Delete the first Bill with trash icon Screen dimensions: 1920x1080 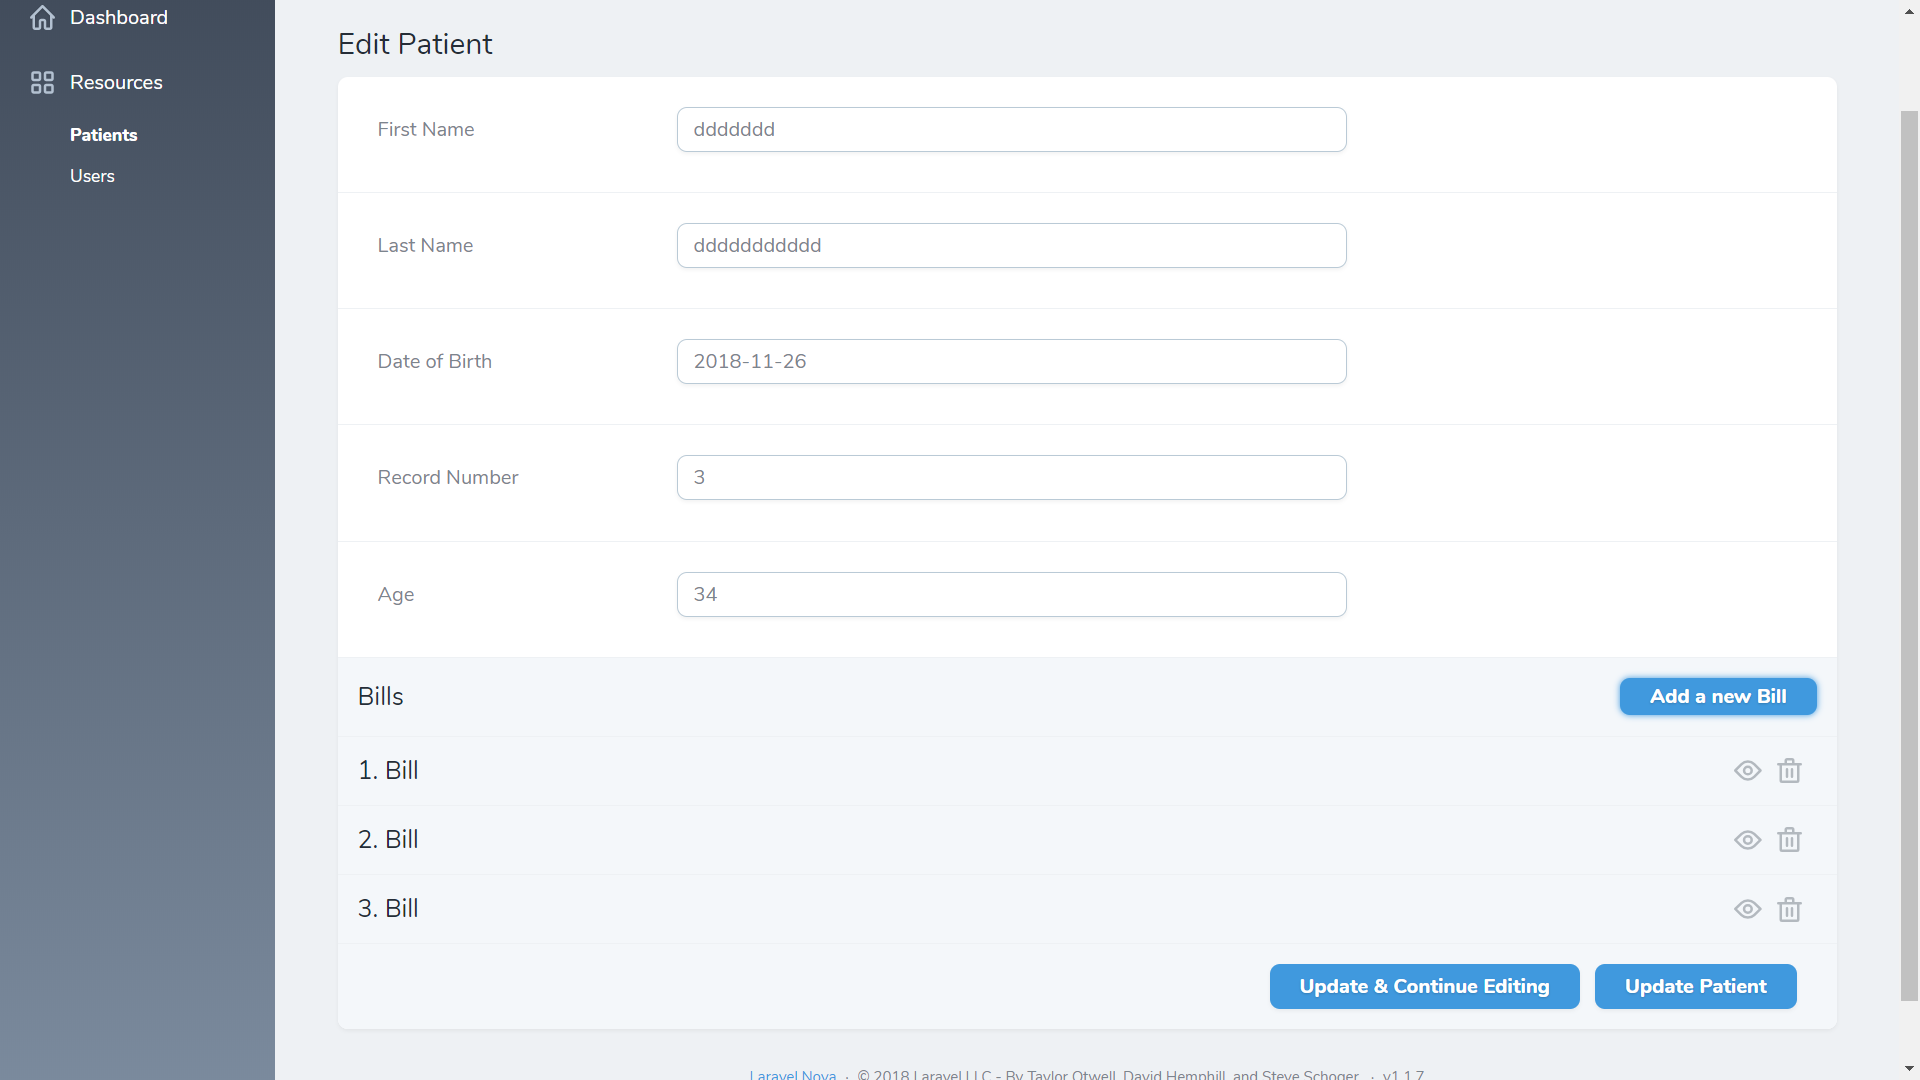(x=1789, y=771)
